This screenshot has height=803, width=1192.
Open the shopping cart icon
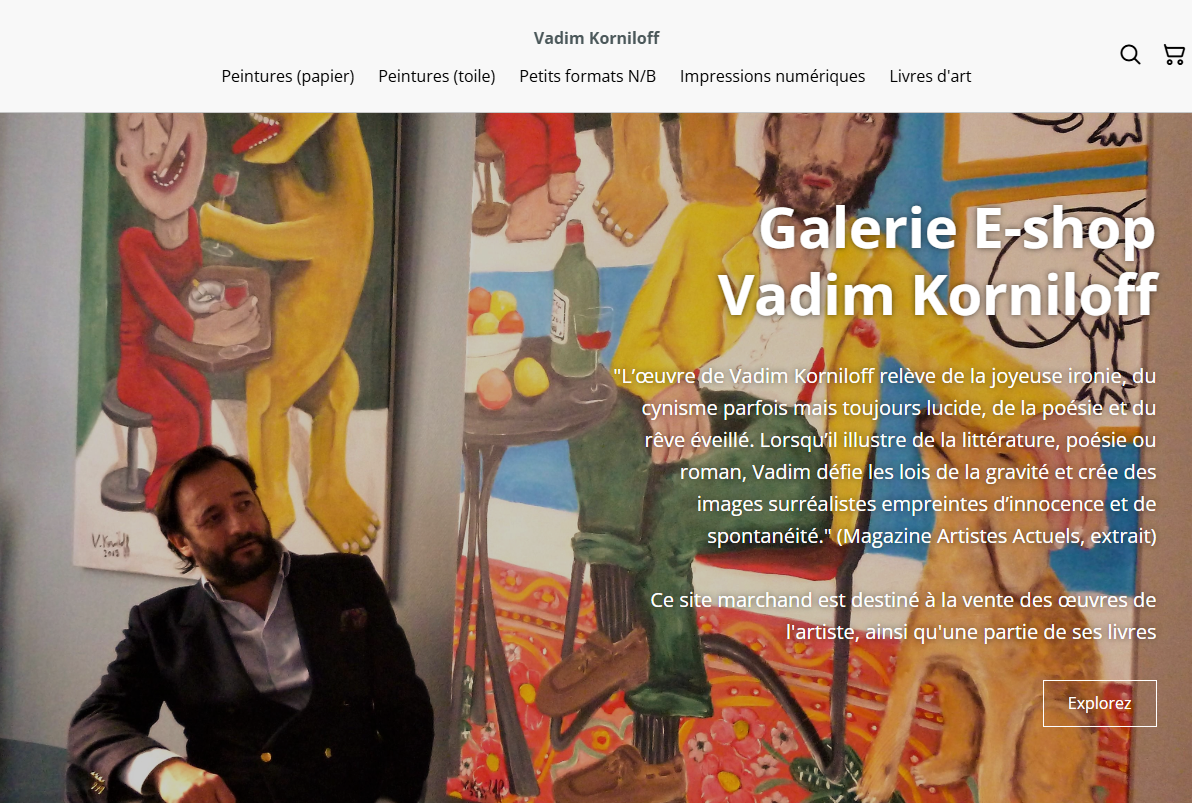[x=1175, y=55]
